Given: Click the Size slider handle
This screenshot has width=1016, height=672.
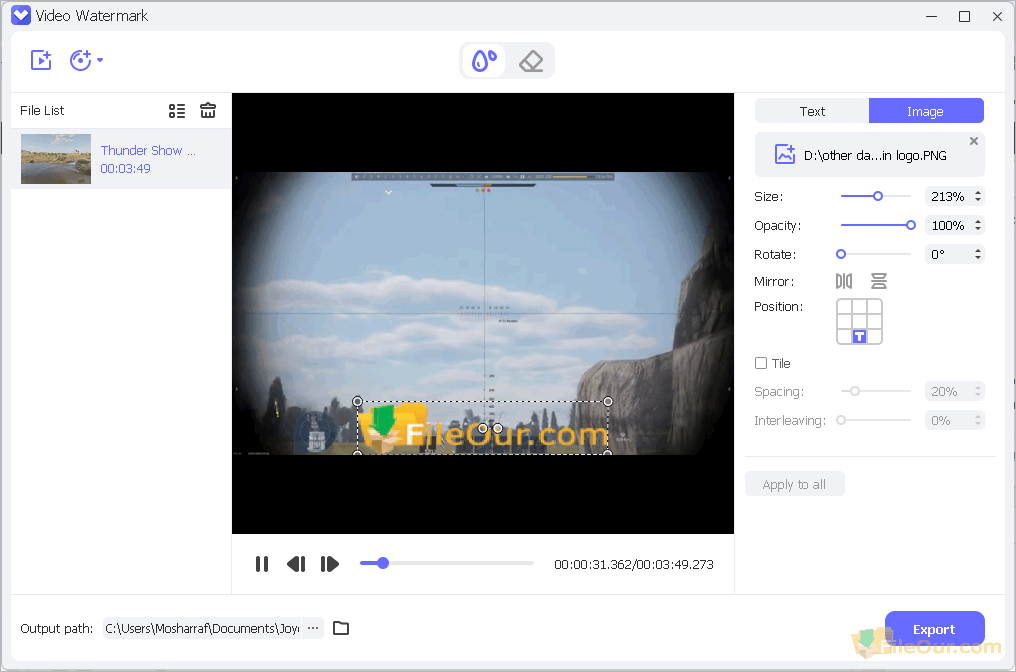Looking at the screenshot, I should [x=878, y=196].
